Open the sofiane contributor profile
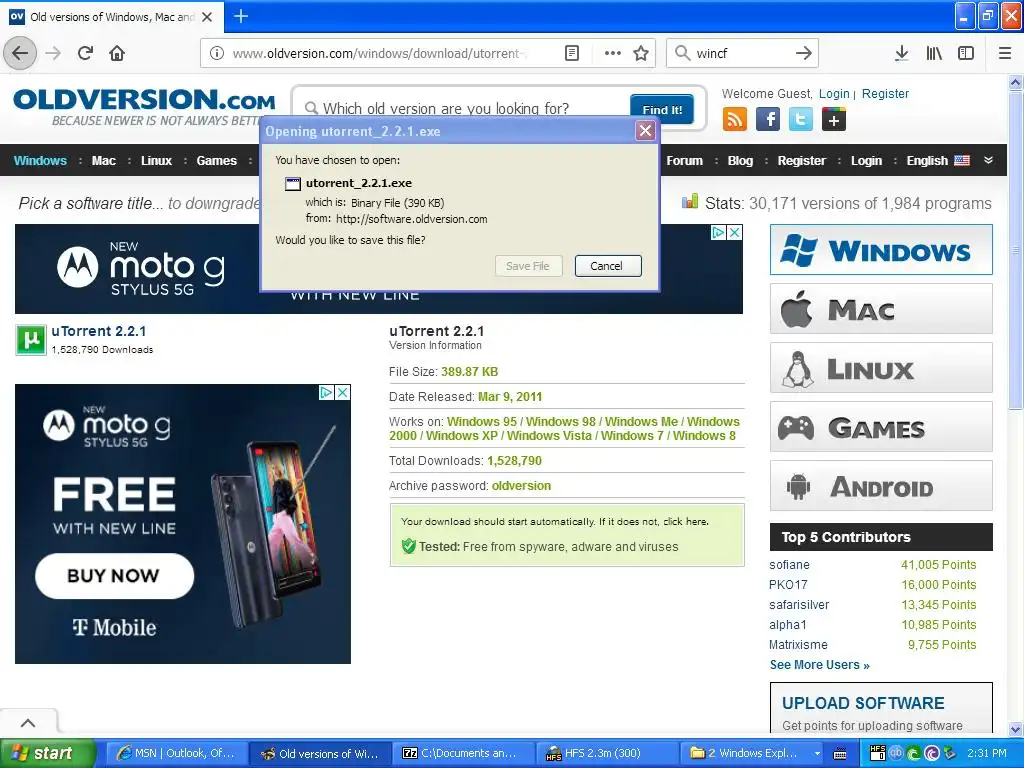 [x=789, y=565]
